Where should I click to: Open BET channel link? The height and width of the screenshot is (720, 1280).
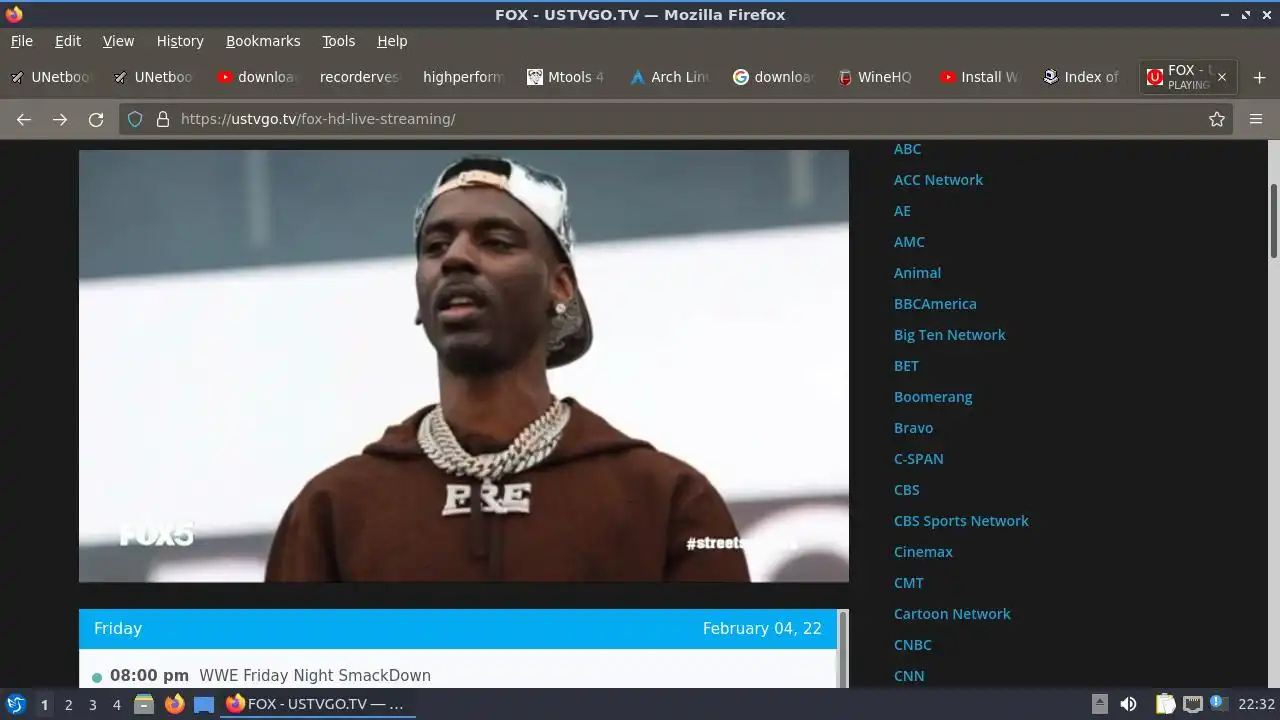click(906, 366)
